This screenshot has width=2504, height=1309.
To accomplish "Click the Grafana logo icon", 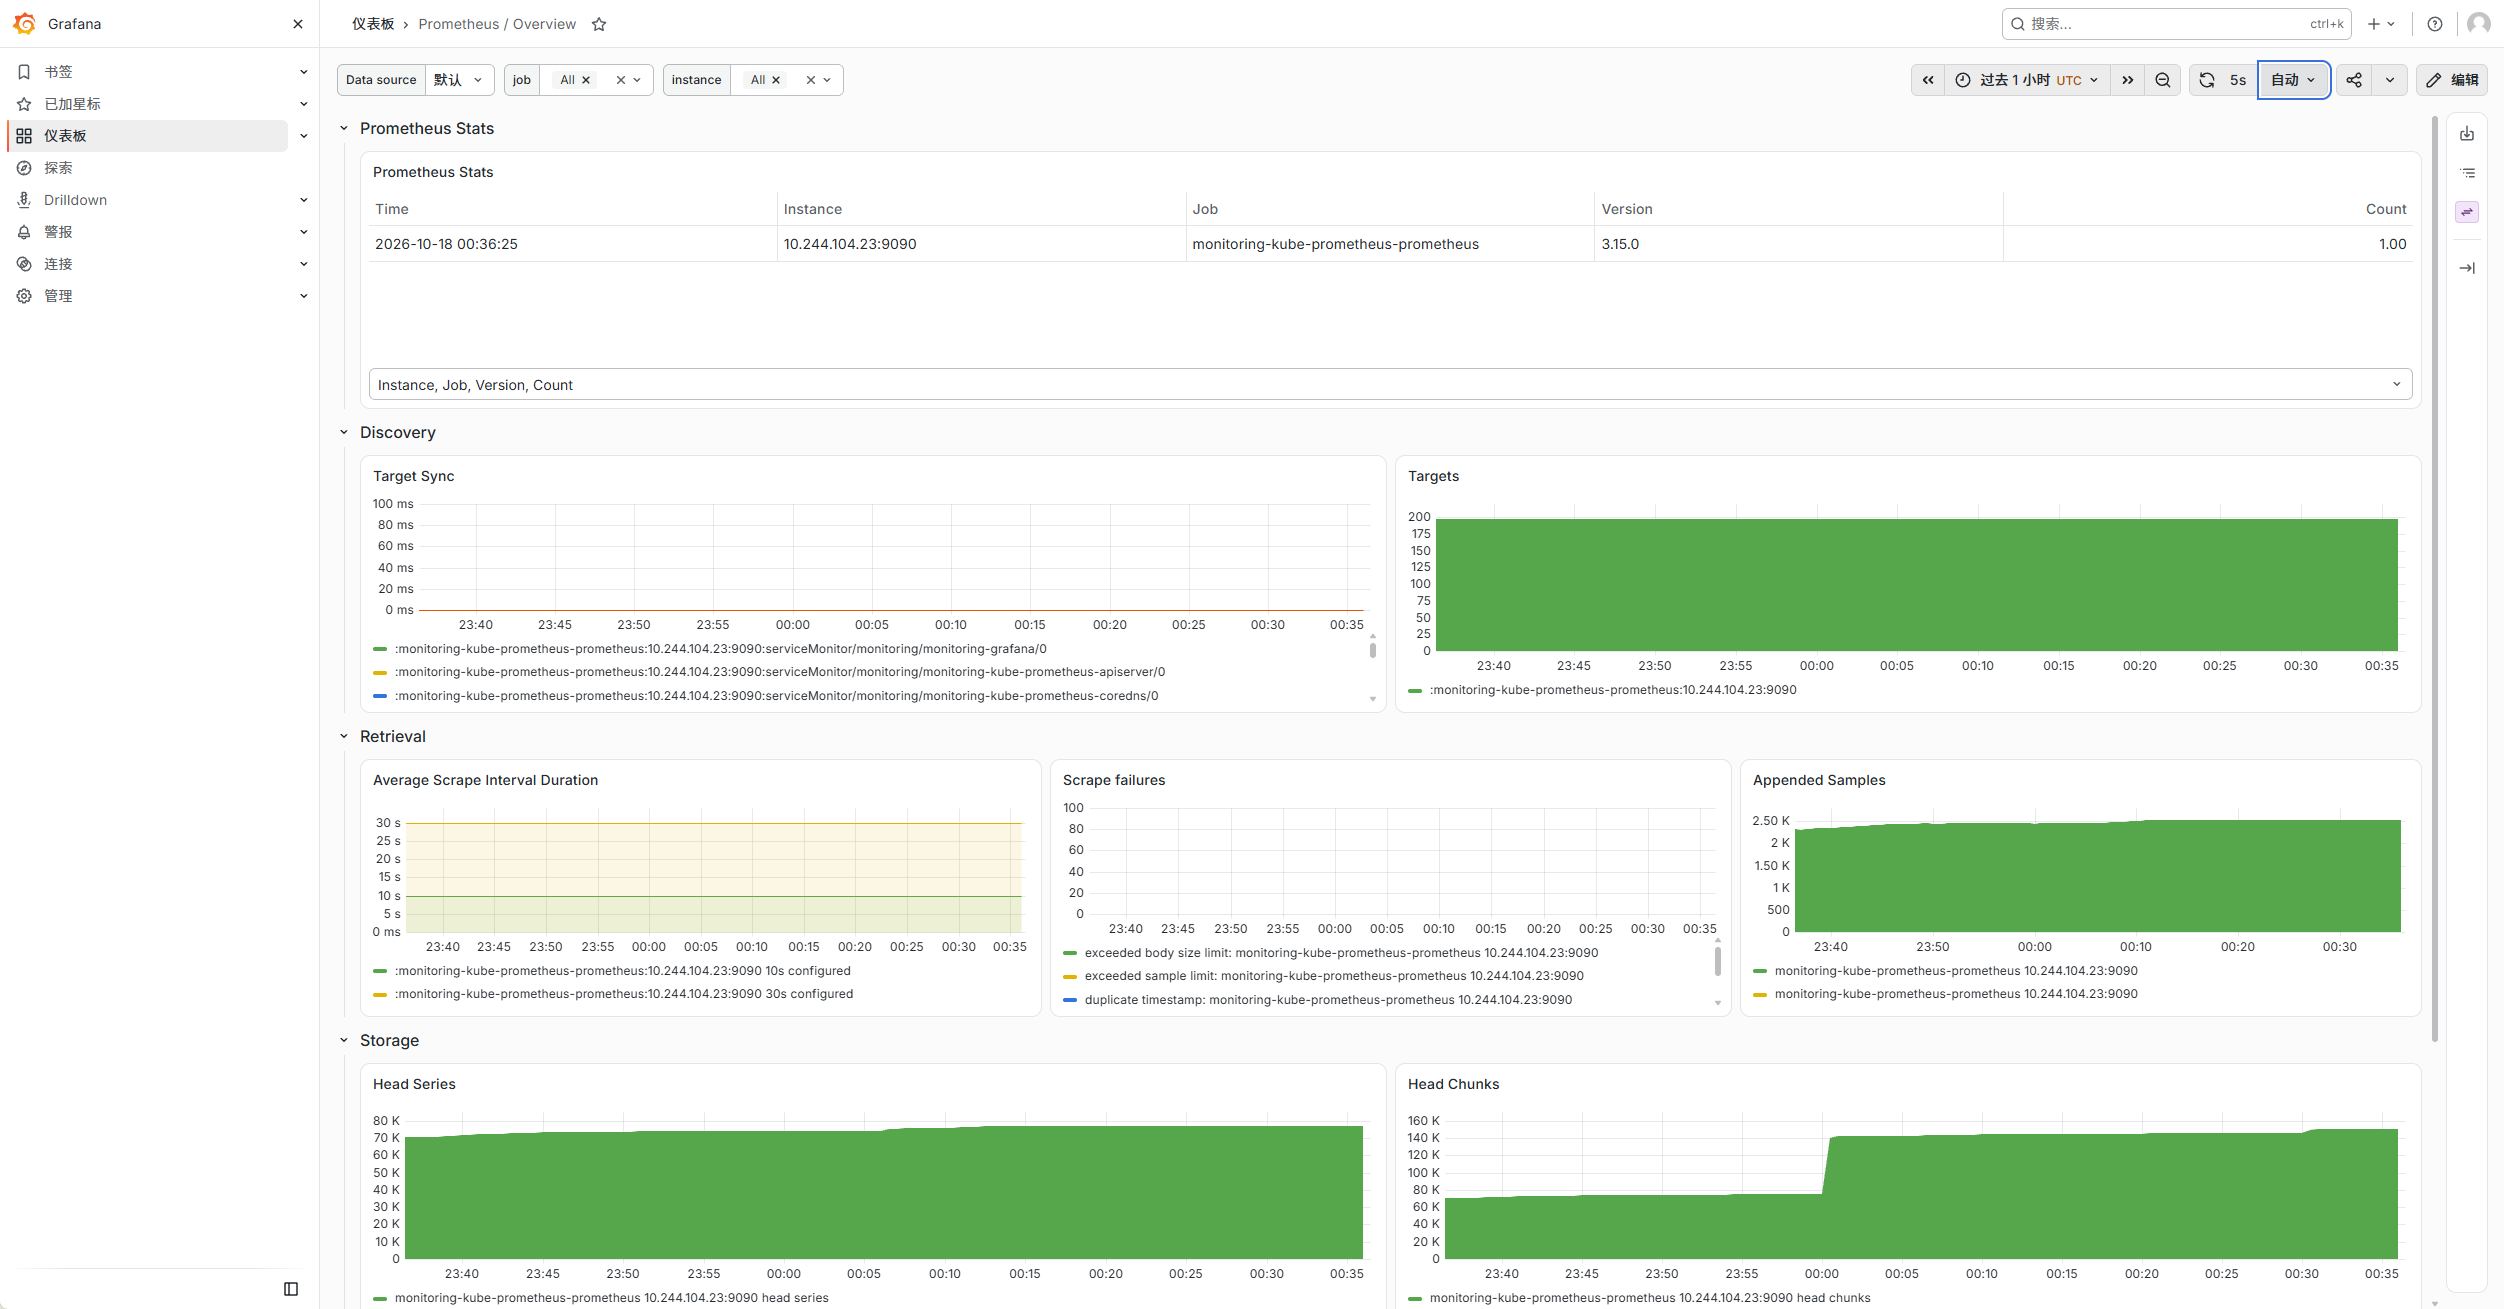I will tap(25, 23).
